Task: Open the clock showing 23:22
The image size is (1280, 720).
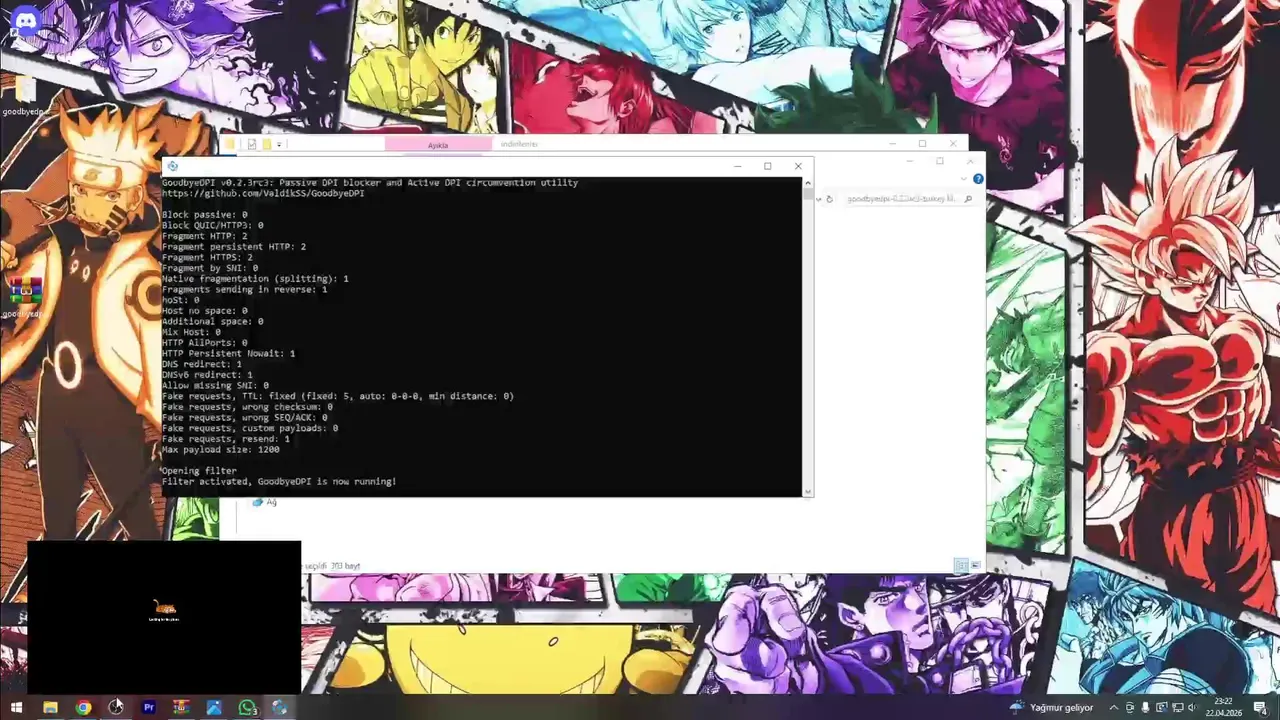Action: point(1223,707)
